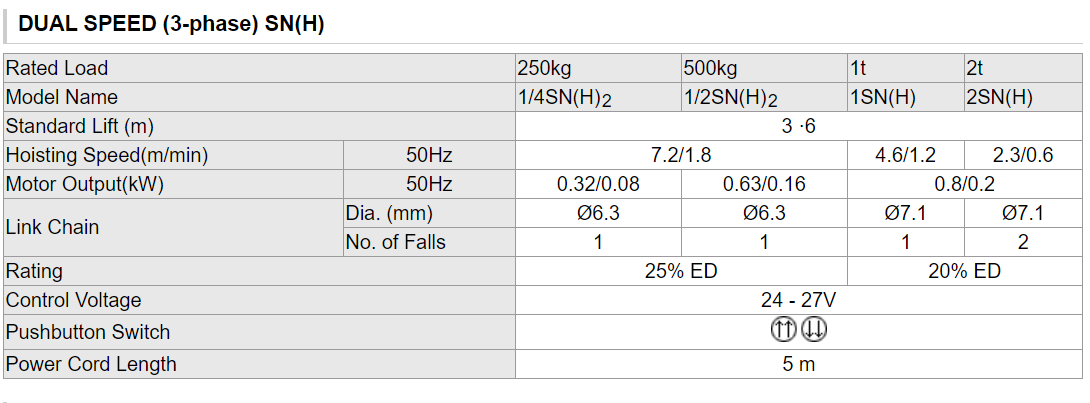Image resolution: width=1090 pixels, height=403 pixels.
Task: Select the DUAL SPEED (3-phase) SN(H) heading
Action: point(171,26)
